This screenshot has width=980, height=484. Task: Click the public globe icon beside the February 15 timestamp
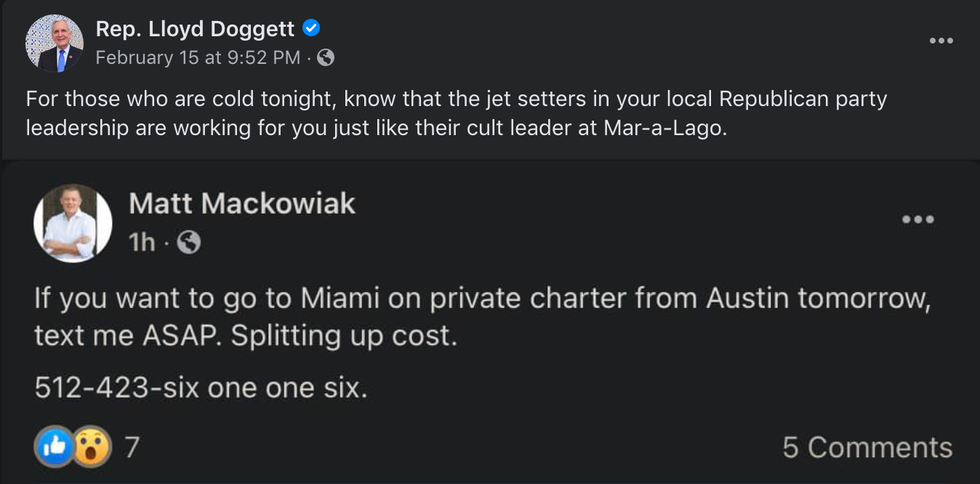(x=325, y=58)
